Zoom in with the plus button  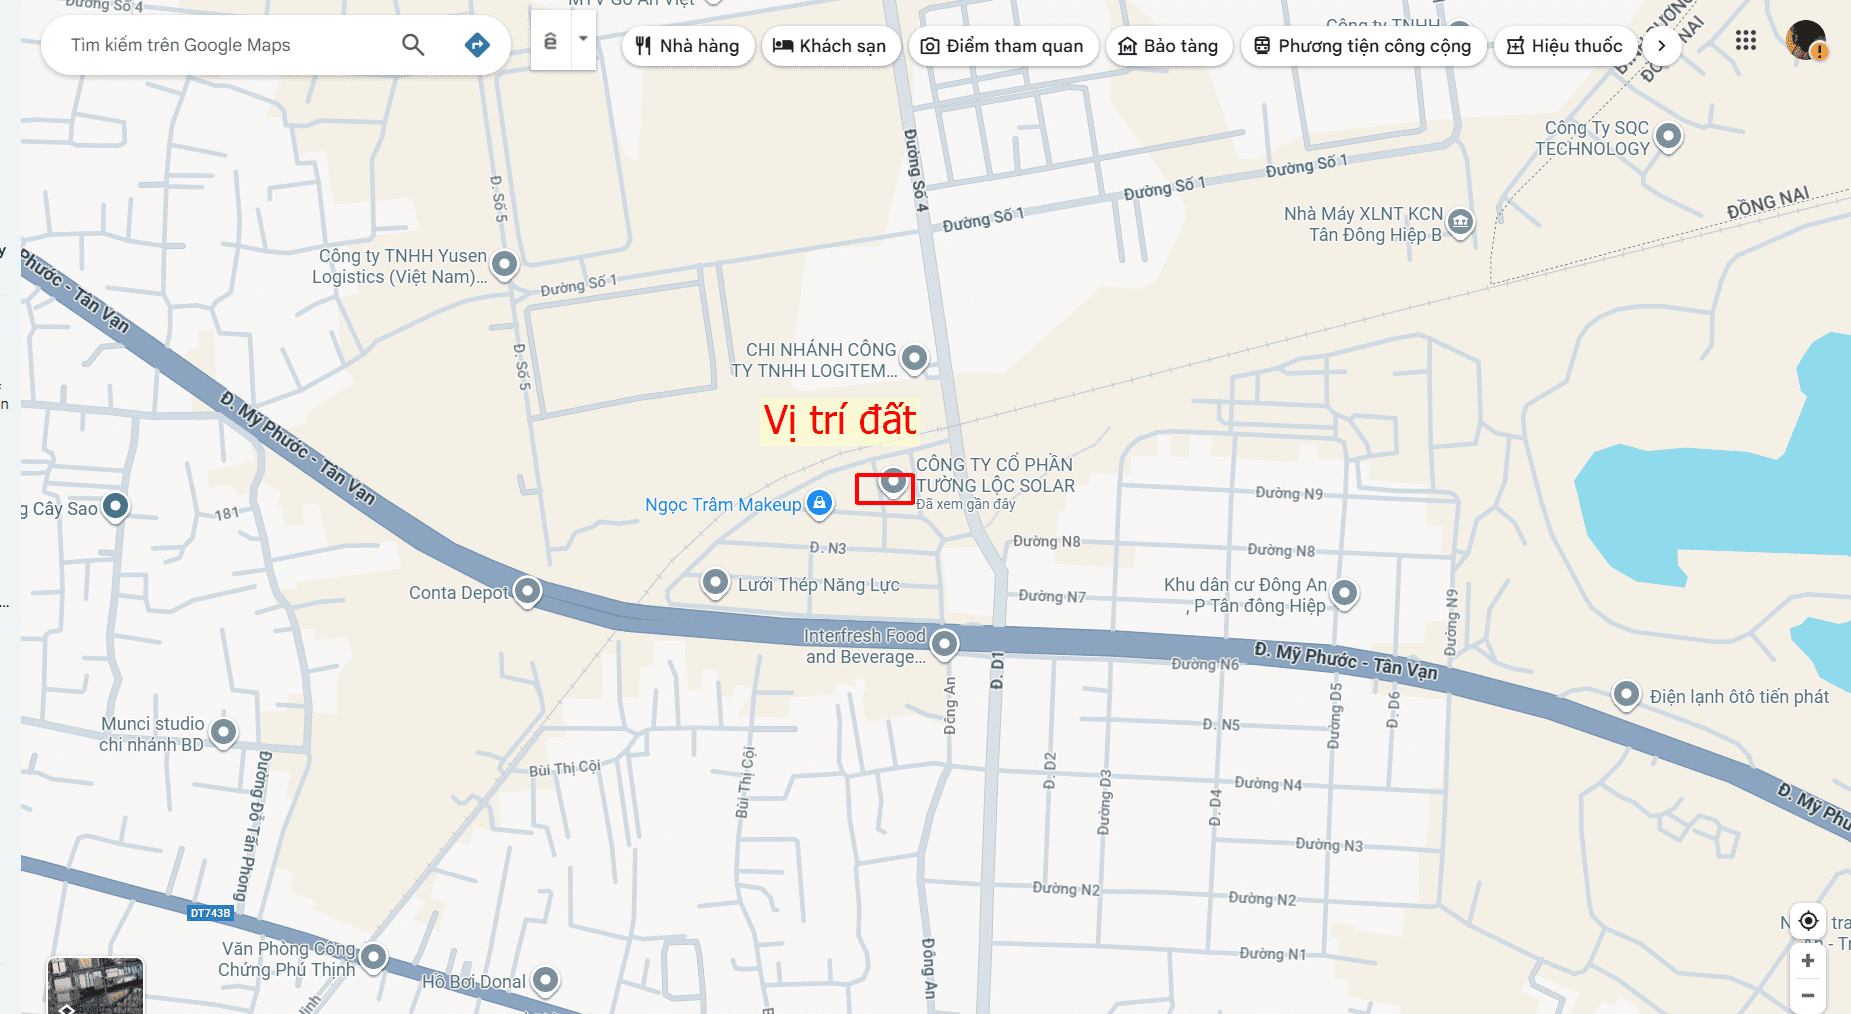(x=1808, y=961)
